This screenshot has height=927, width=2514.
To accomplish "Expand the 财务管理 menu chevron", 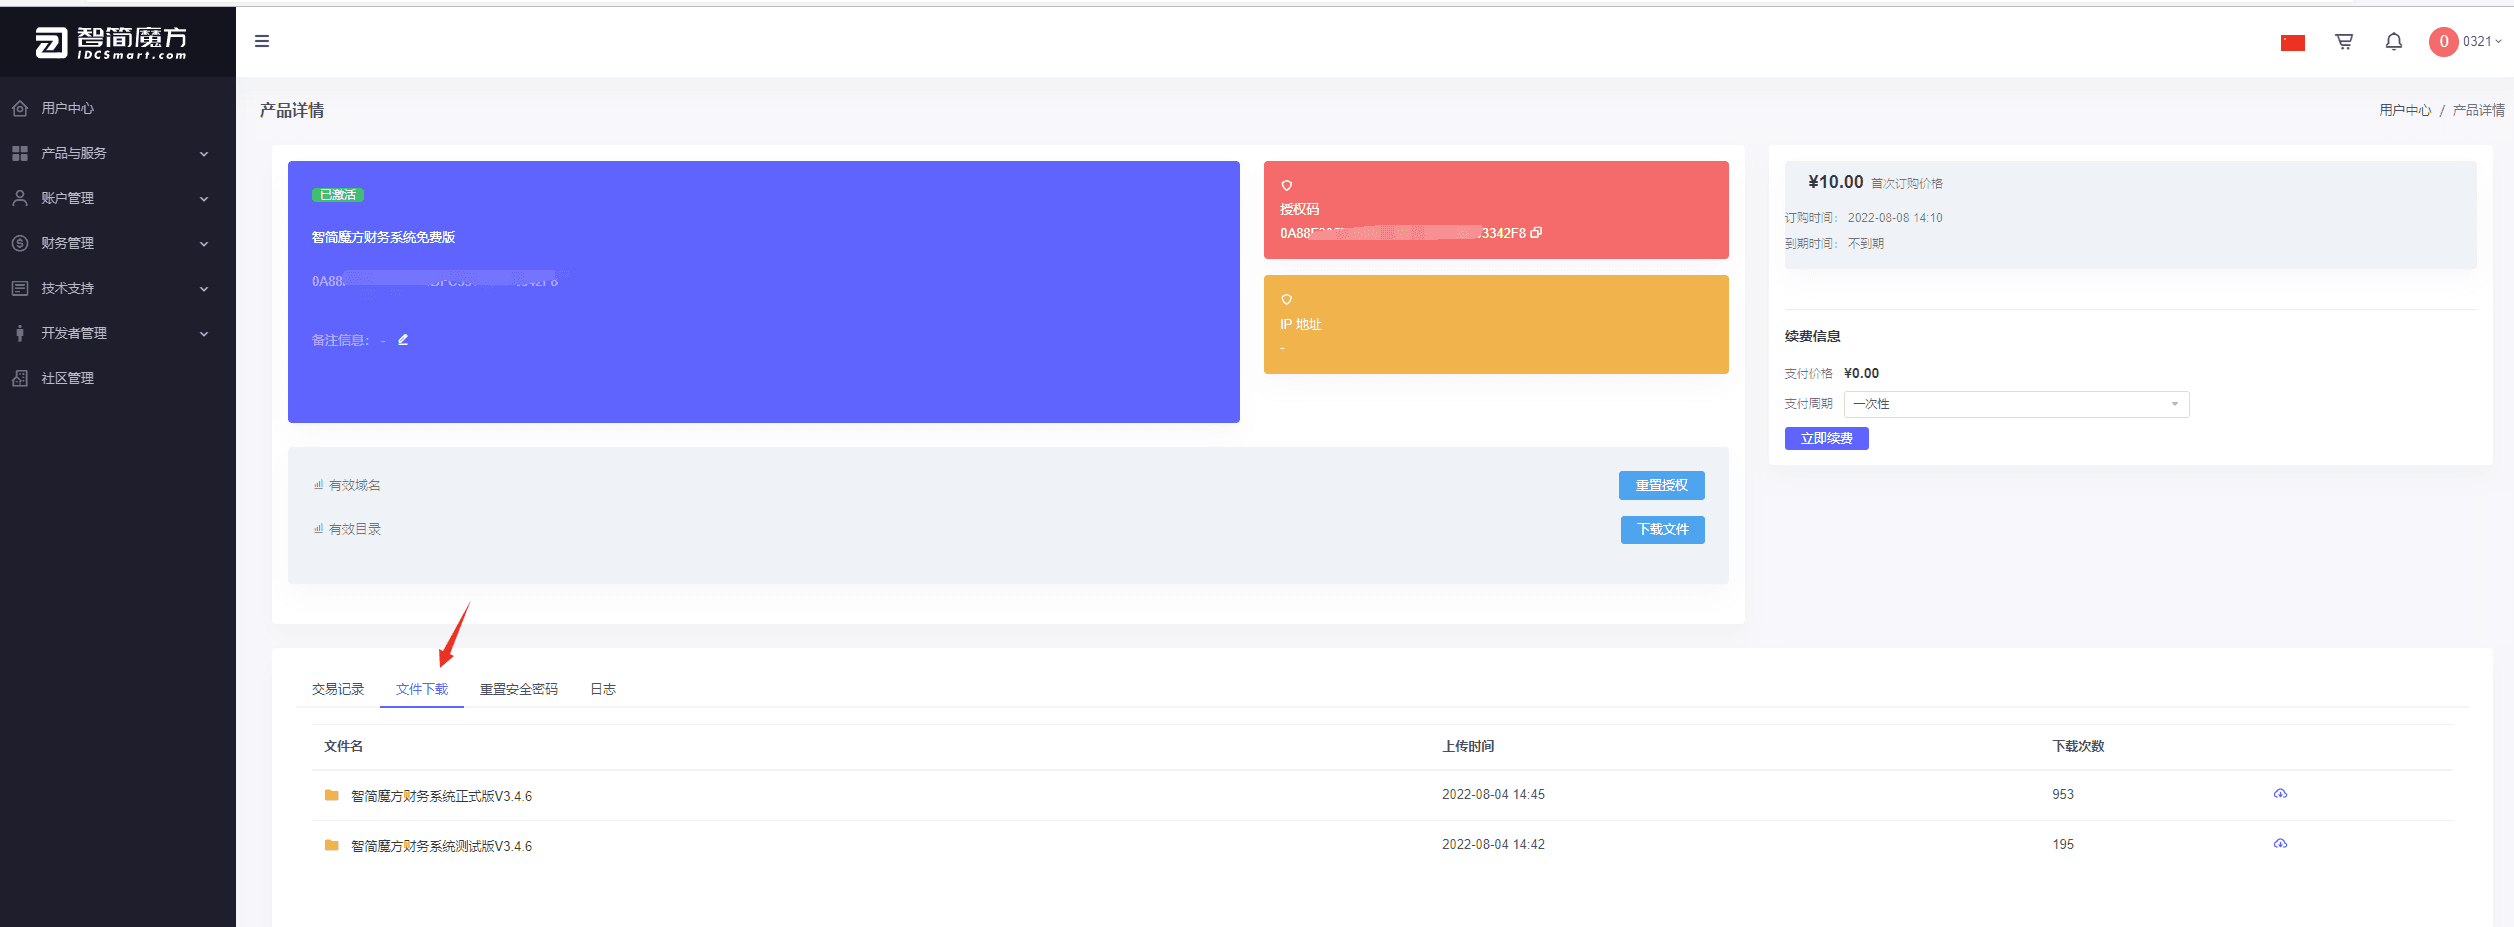I will tap(204, 244).
